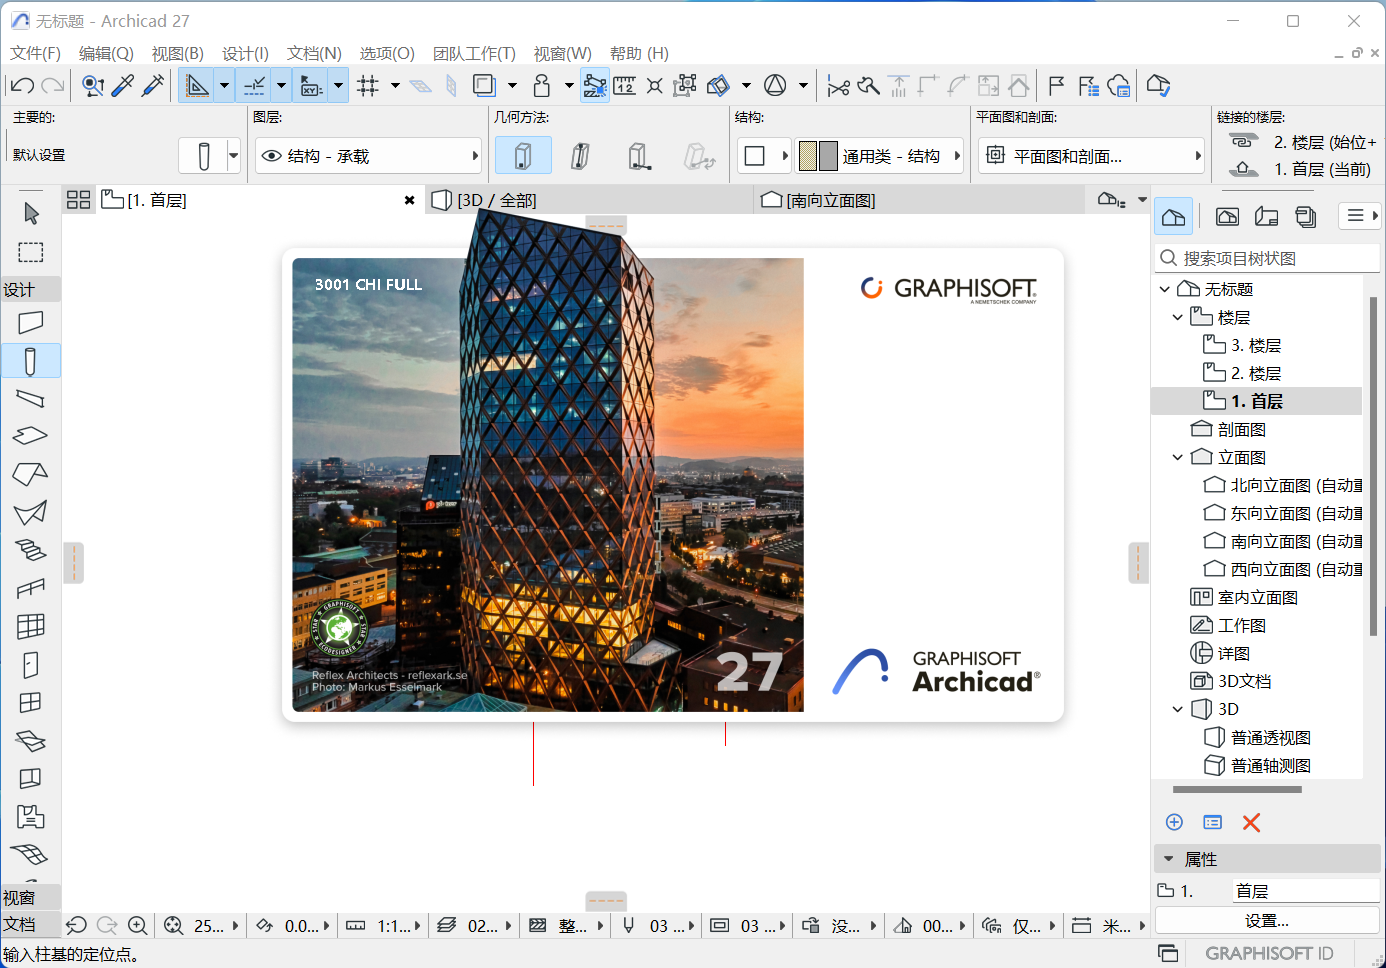Choose the vertical column geometry method

(523, 156)
